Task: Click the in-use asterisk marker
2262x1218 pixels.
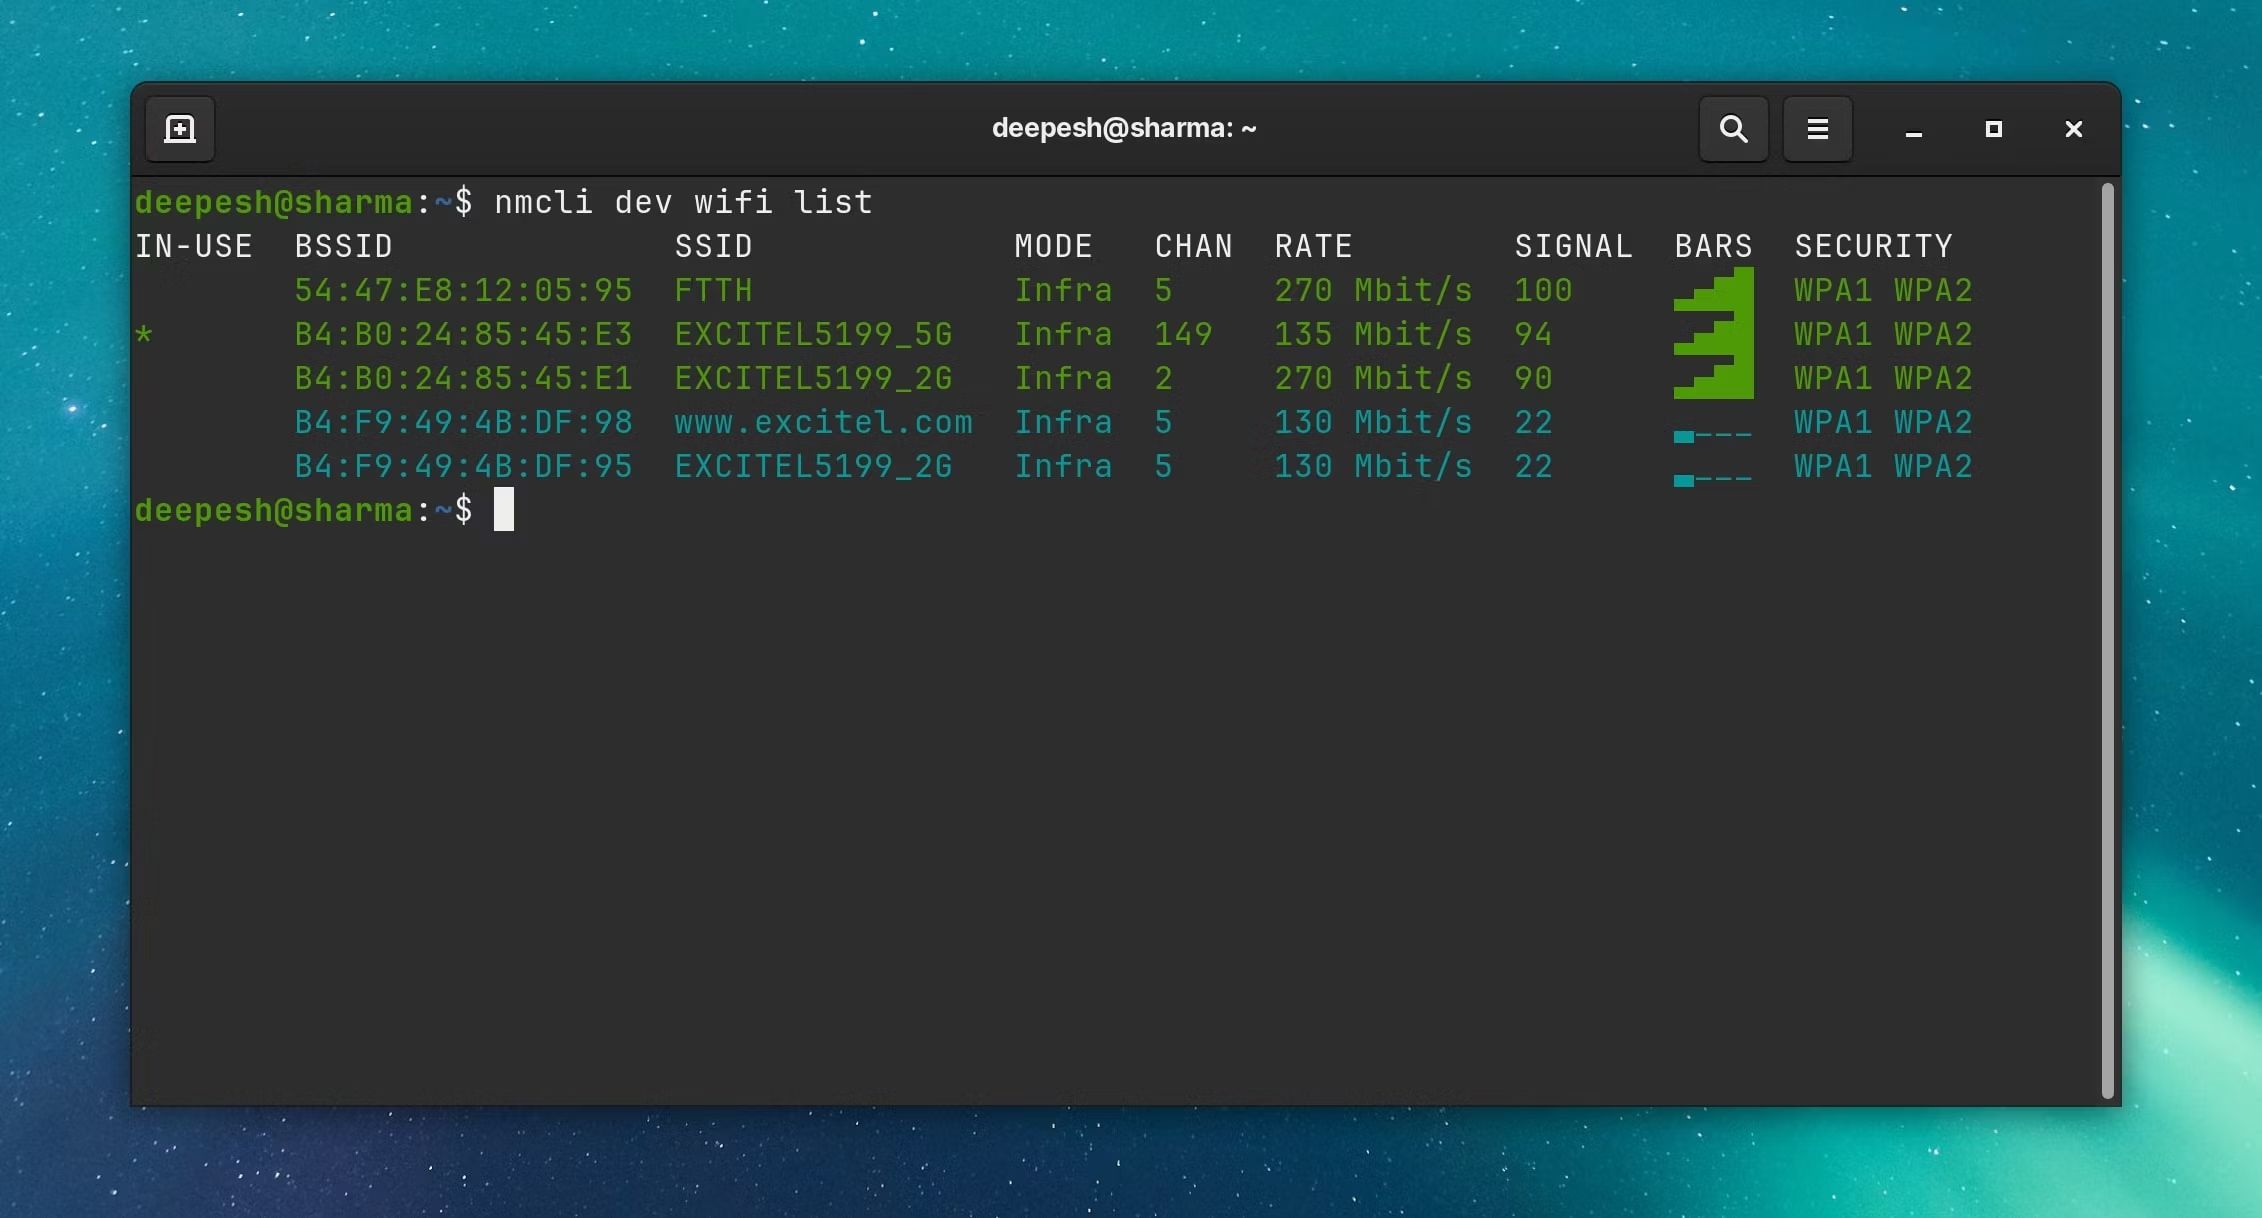Action: click(x=144, y=335)
